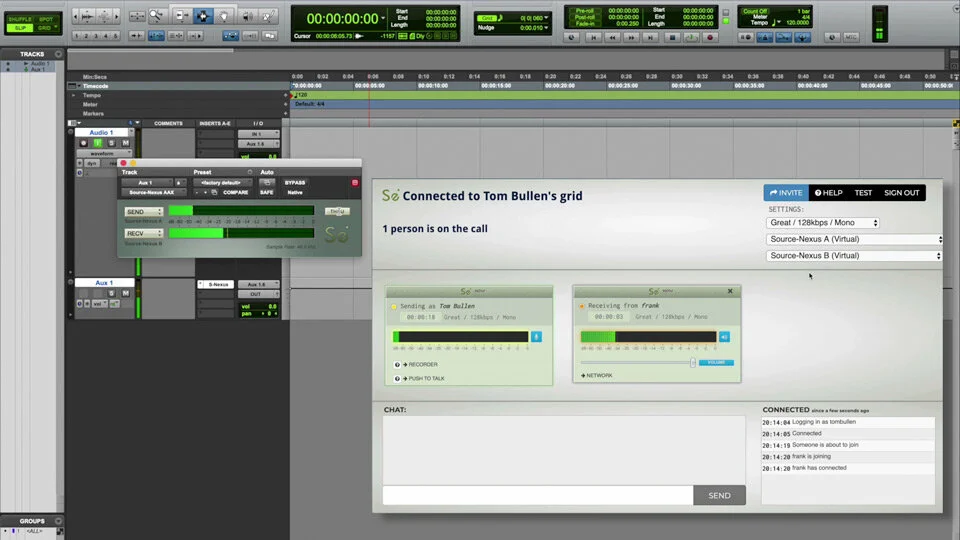This screenshot has height=540, width=960.
Task: Click the Mute button on Aux 1 track
Action: pyautogui.click(x=126, y=293)
